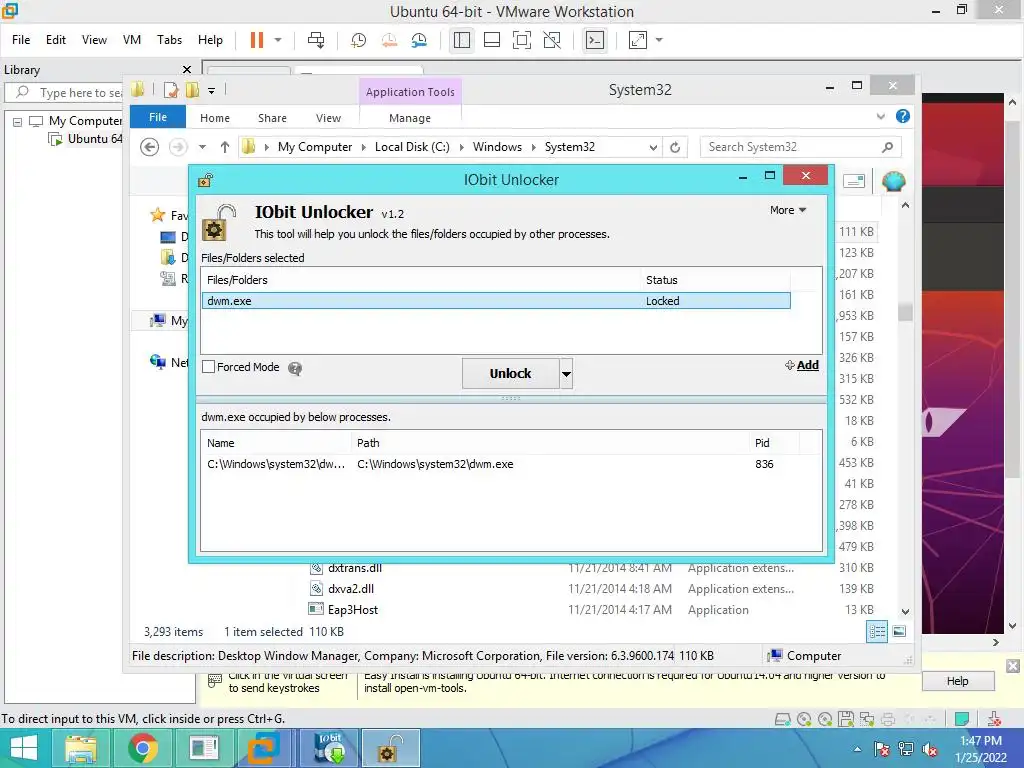Image resolution: width=1024 pixels, height=768 pixels.
Task: Open snapshot manager icon
Action: tap(419, 40)
